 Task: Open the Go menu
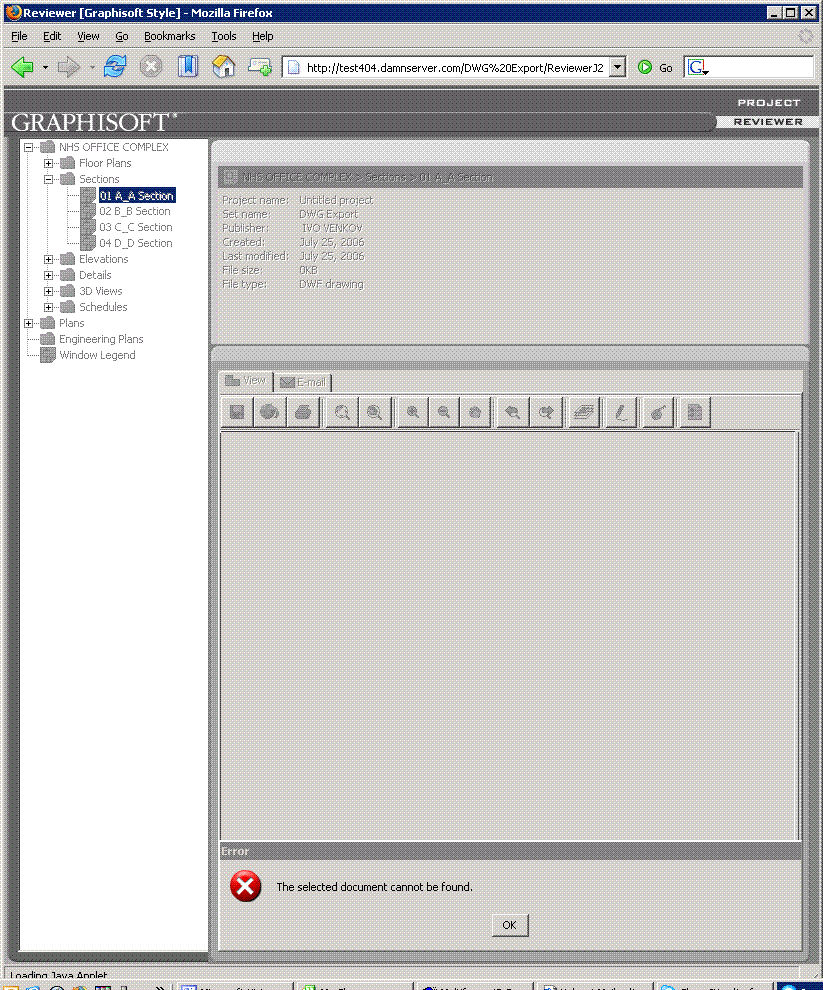122,36
